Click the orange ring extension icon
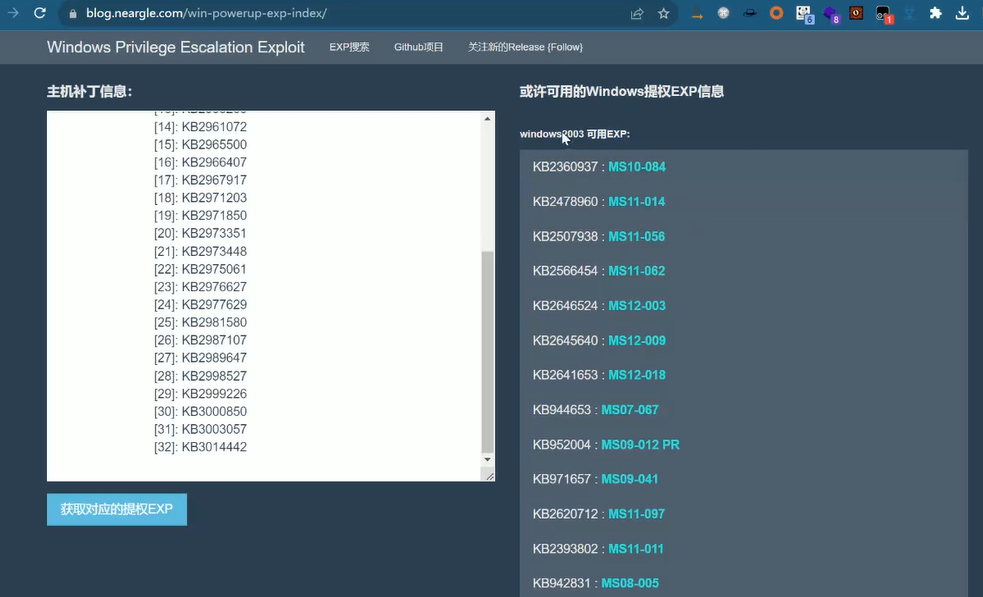The height and width of the screenshot is (597, 983). (776, 14)
